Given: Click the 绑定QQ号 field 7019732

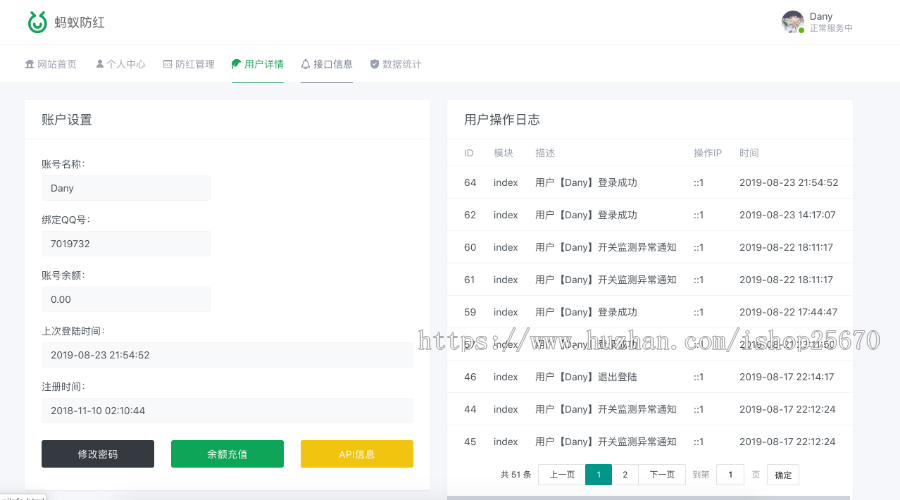Looking at the screenshot, I should pos(126,244).
